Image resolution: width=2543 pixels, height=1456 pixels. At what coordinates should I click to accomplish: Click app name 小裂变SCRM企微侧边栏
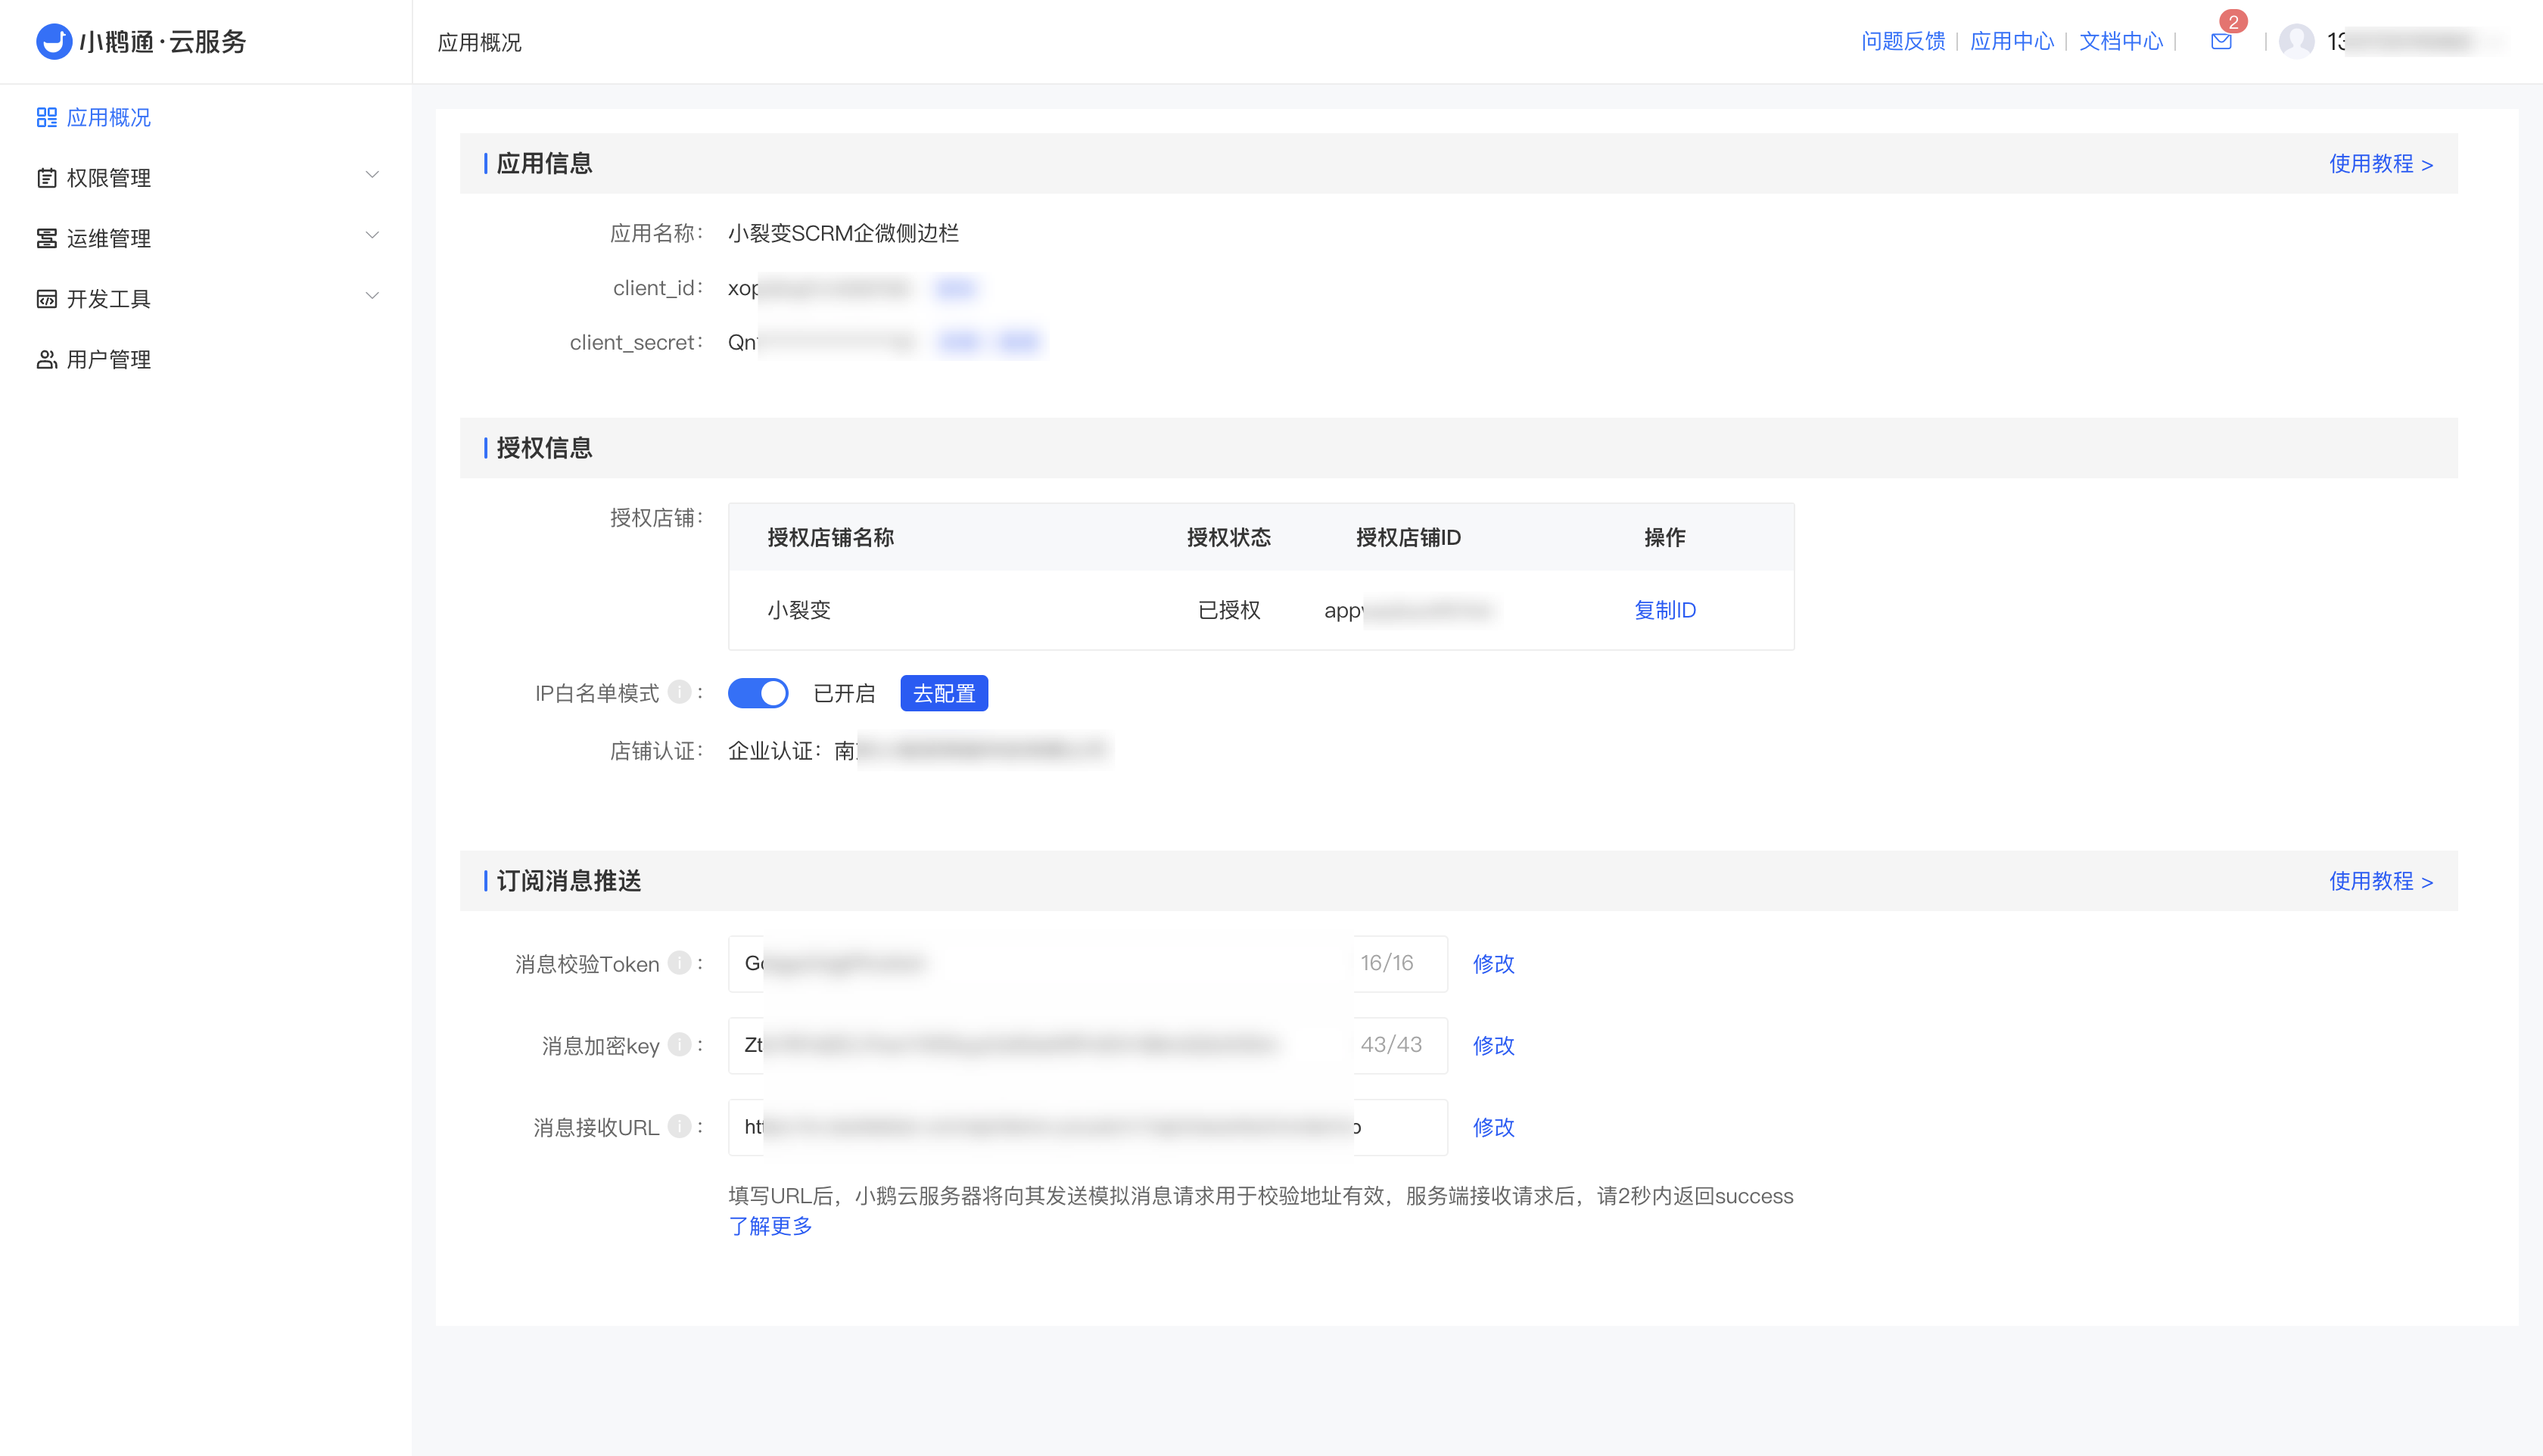(x=843, y=233)
